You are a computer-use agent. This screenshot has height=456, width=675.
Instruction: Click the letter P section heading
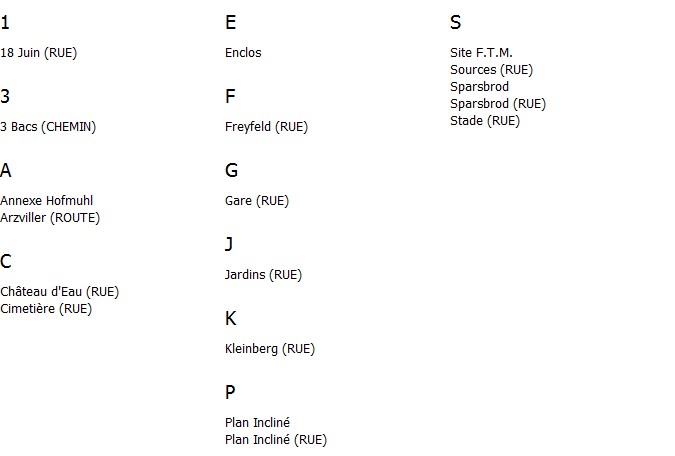pos(230,392)
